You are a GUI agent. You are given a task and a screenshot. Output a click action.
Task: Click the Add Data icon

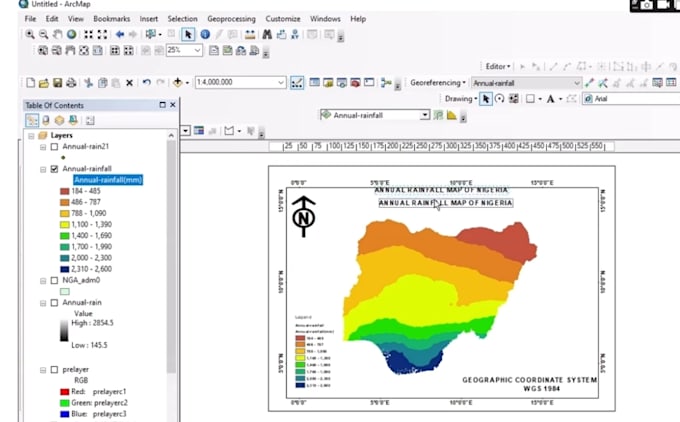tap(177, 82)
